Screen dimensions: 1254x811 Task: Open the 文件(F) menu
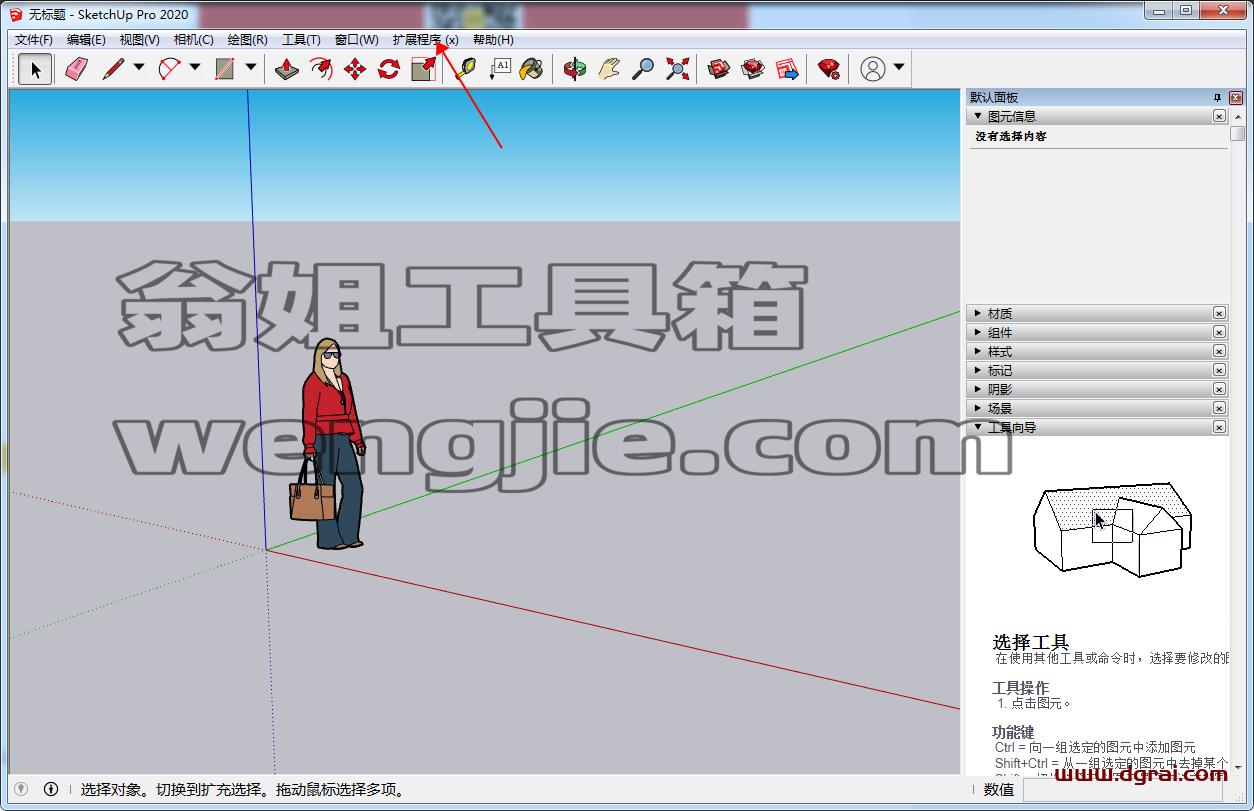pos(34,40)
